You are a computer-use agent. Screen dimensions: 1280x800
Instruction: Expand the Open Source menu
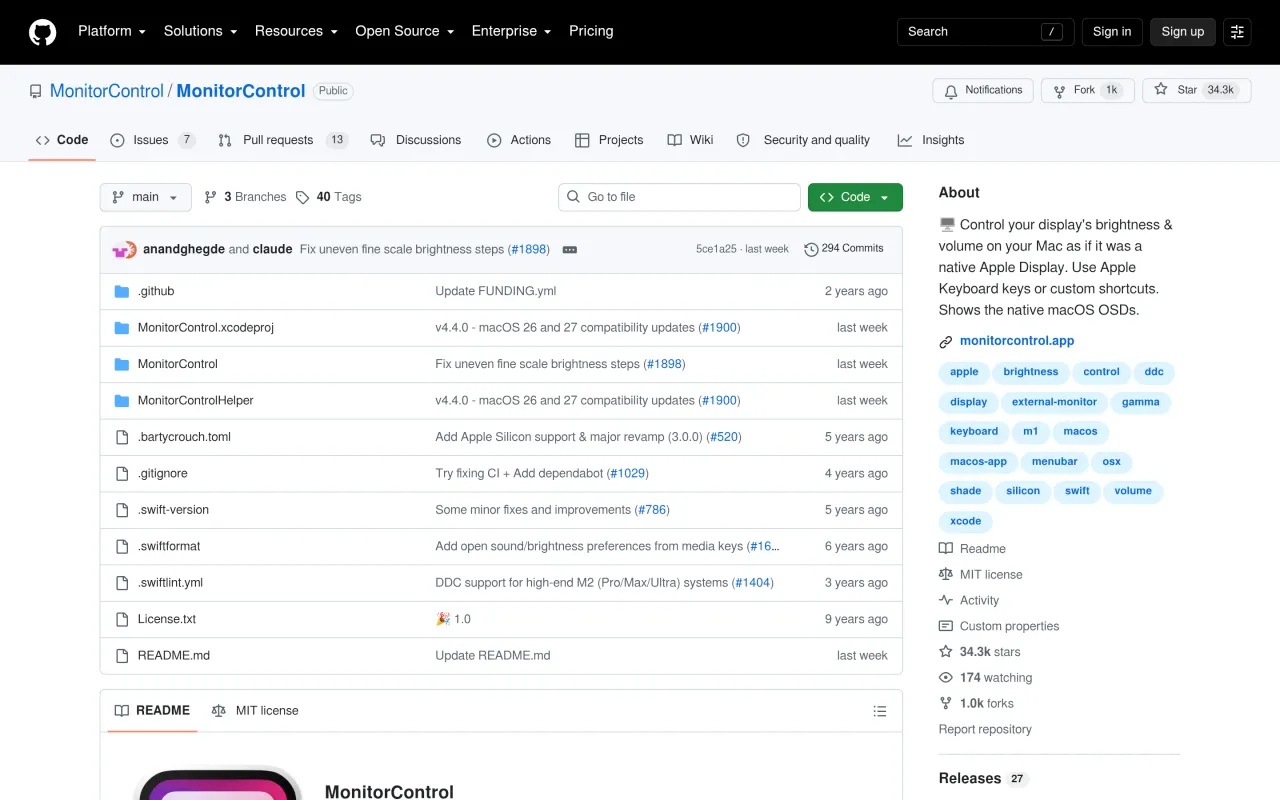coord(405,32)
